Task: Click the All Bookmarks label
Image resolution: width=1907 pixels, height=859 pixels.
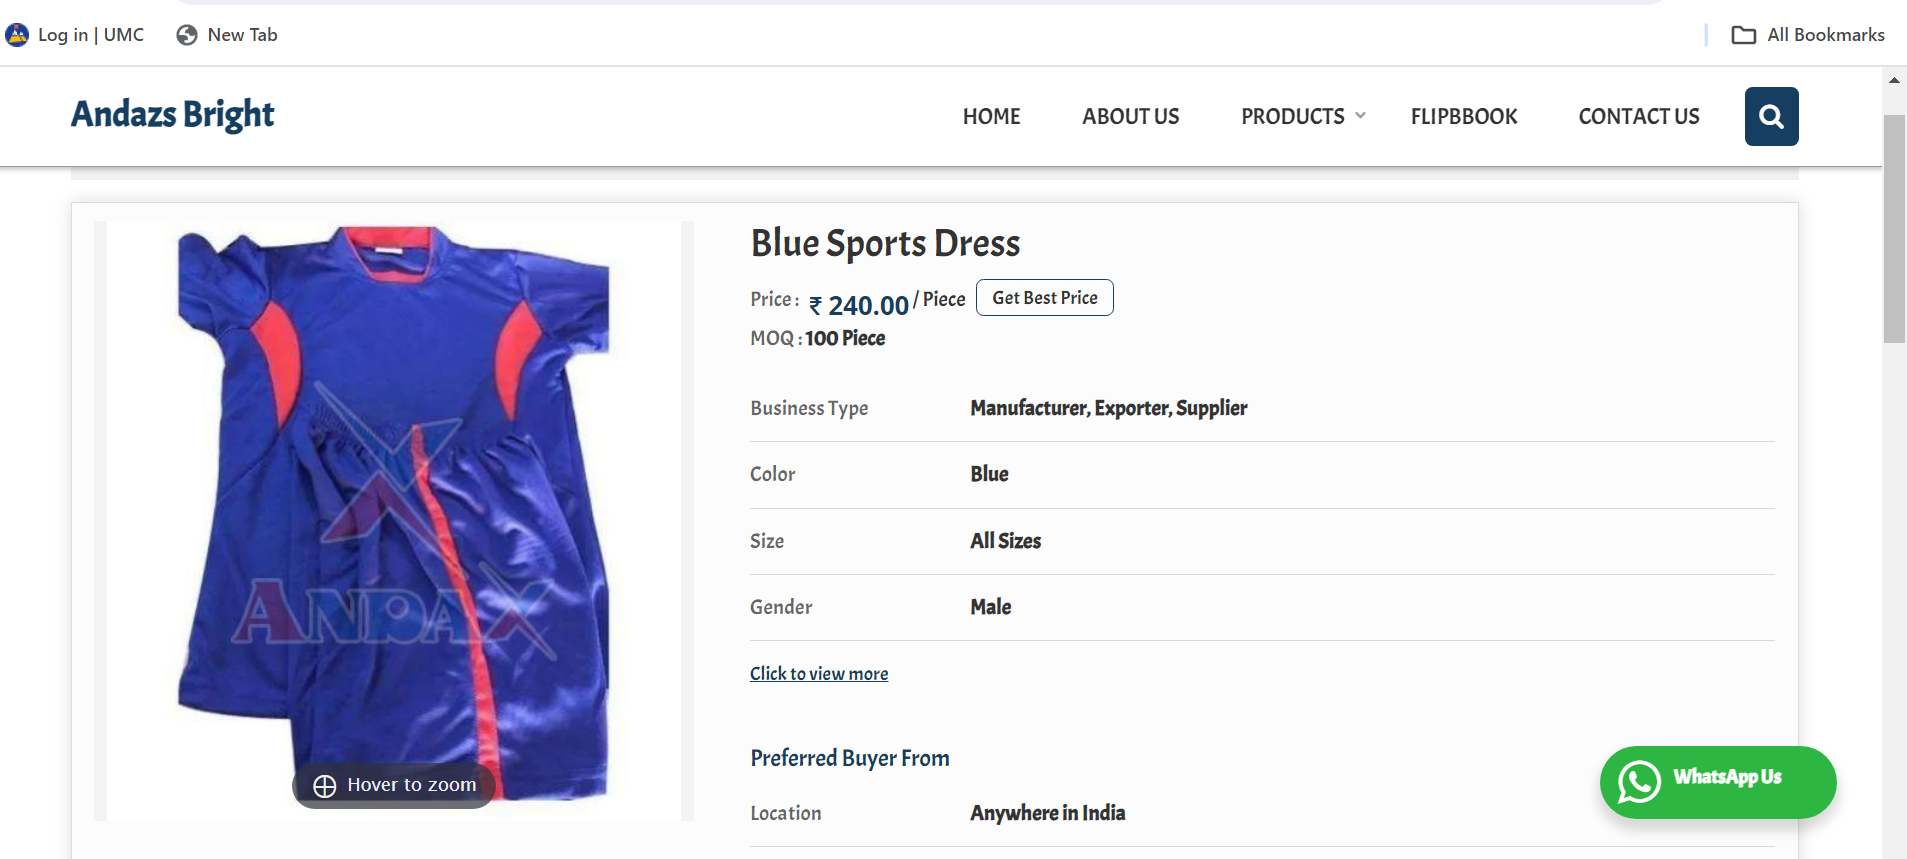Action: (x=1825, y=35)
